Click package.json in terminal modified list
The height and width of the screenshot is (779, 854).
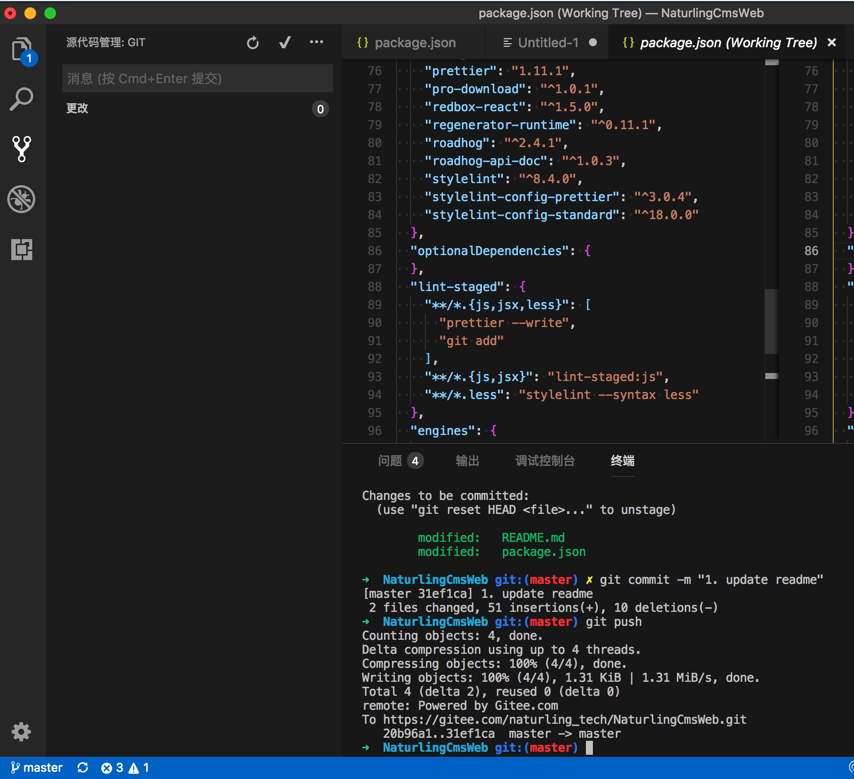(544, 552)
